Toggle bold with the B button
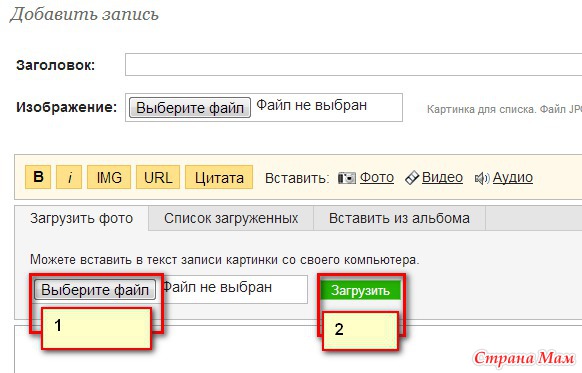The width and height of the screenshot is (582, 373). pos(38,177)
